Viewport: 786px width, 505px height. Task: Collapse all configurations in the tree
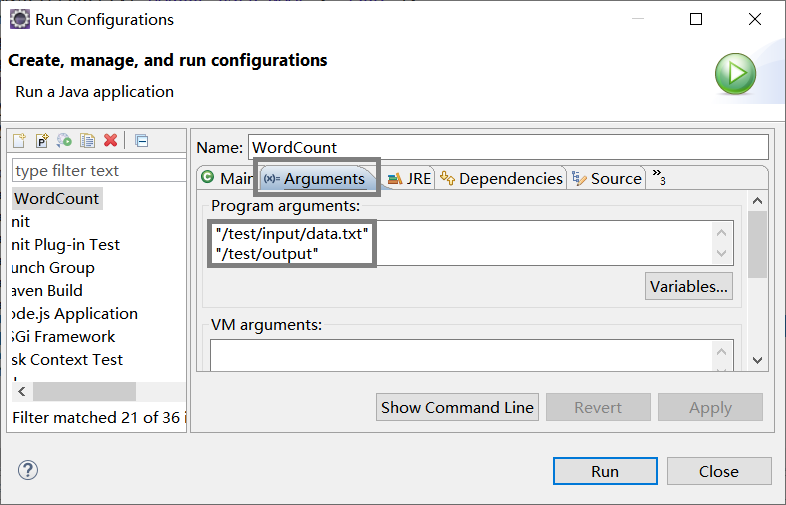pyautogui.click(x=141, y=141)
